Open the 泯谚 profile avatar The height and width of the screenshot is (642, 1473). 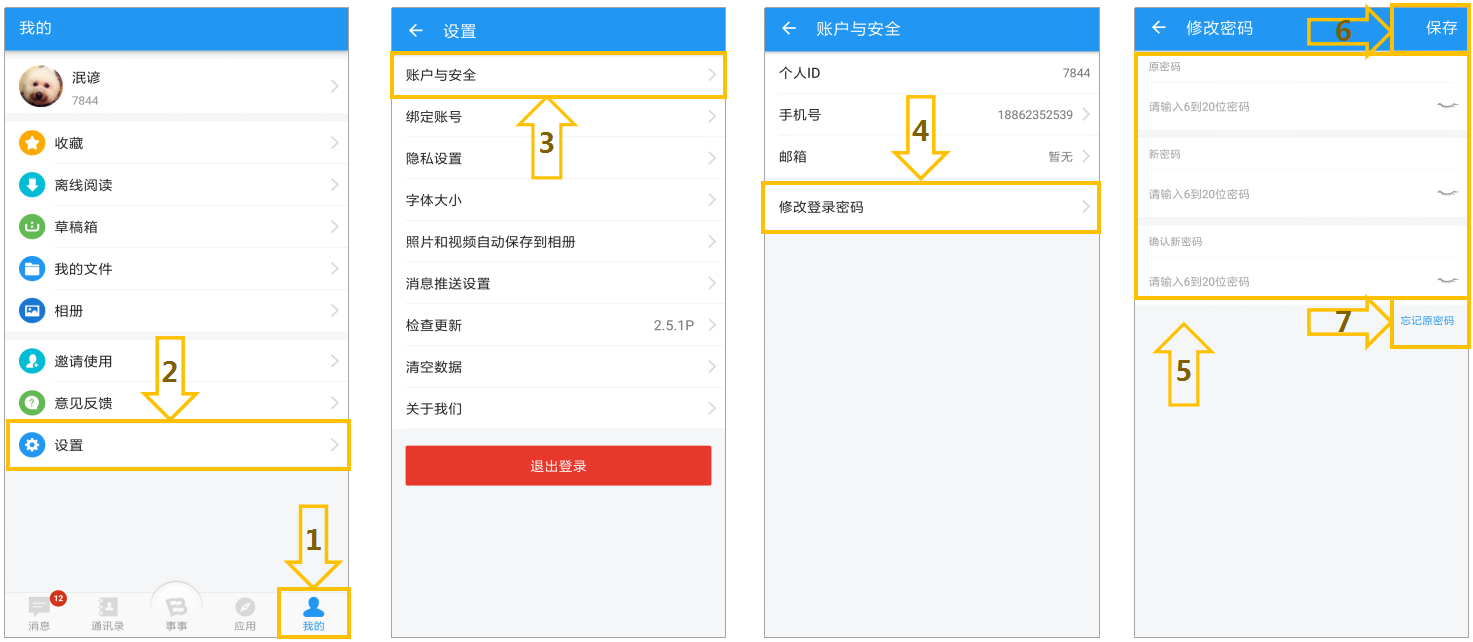[41, 86]
